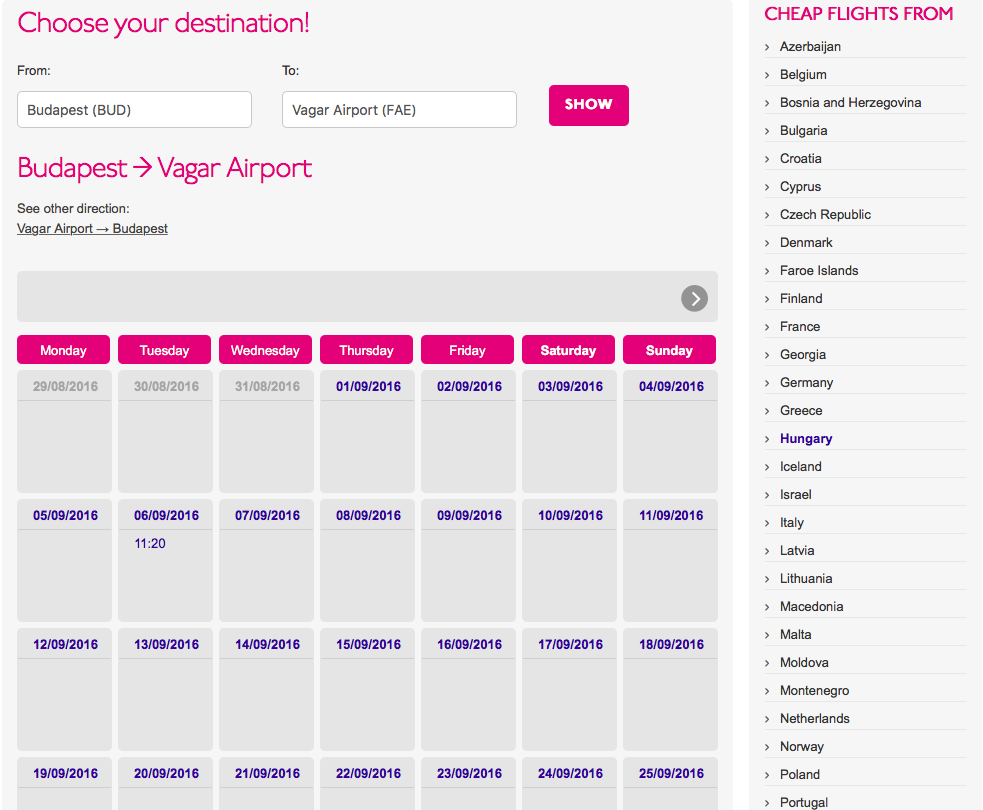This screenshot has width=983, height=810.
Task: Select Finland from country list
Action: pos(801,298)
